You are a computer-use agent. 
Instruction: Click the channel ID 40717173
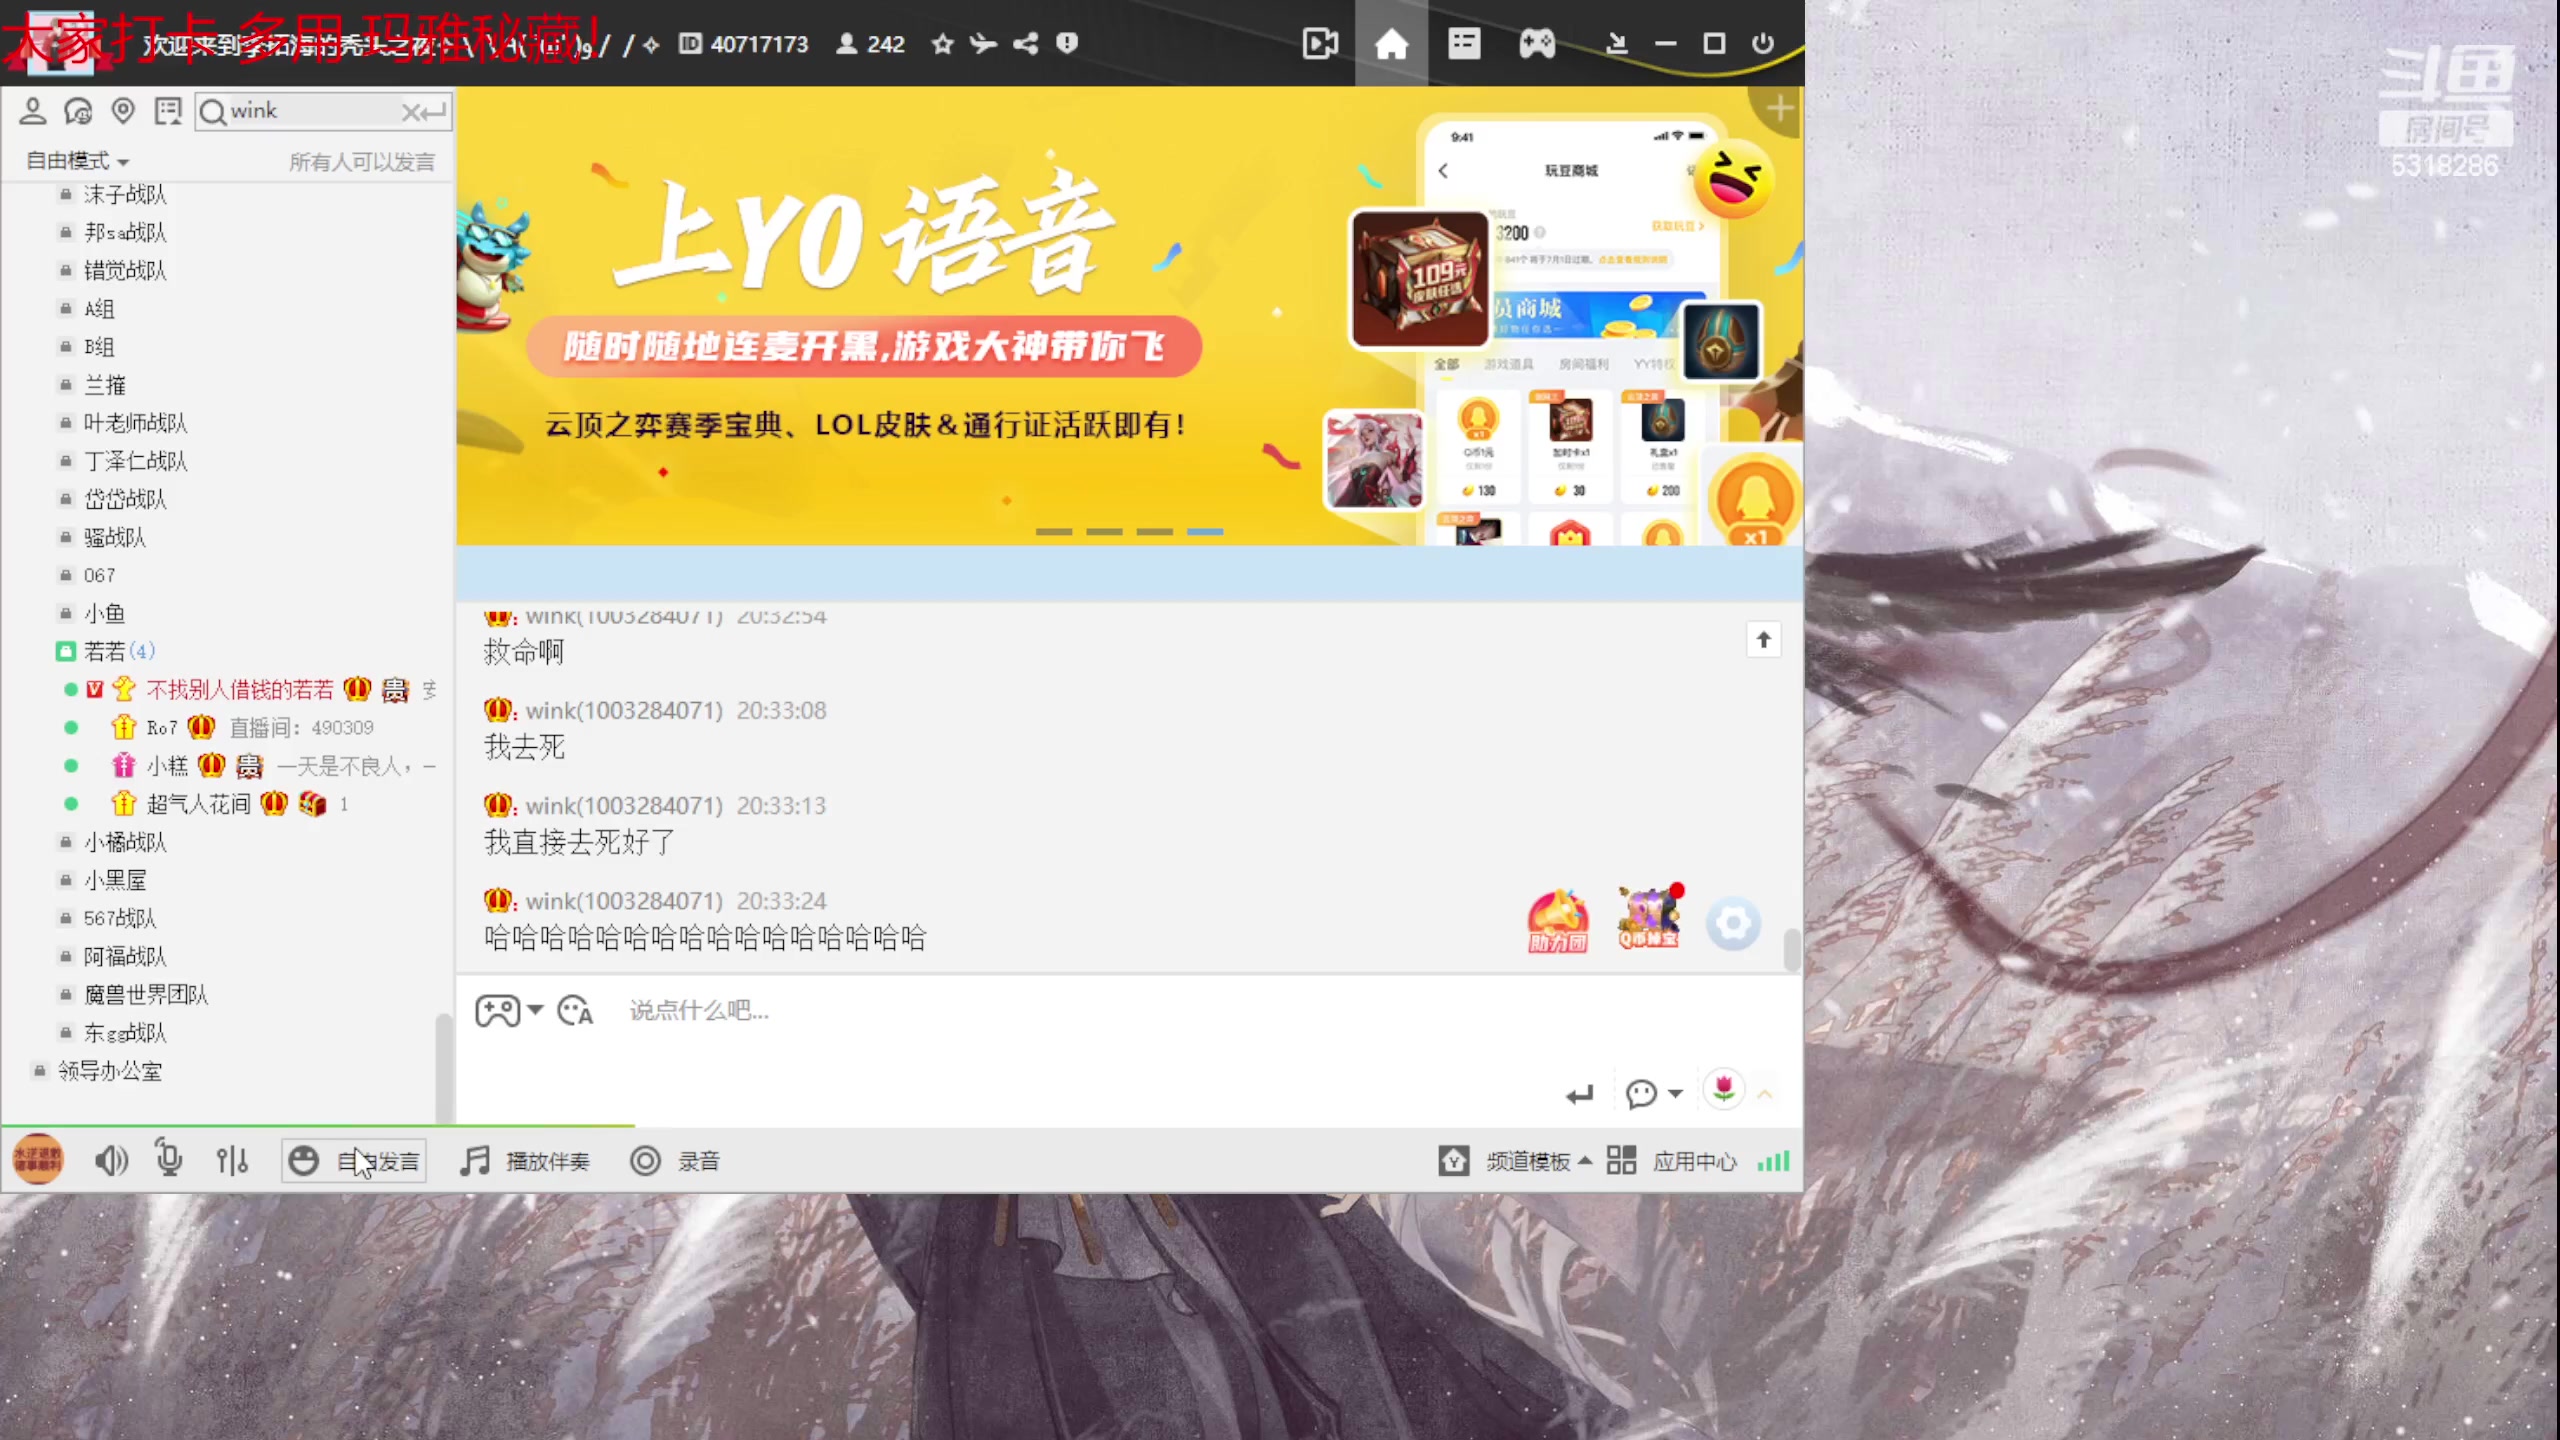(x=744, y=44)
